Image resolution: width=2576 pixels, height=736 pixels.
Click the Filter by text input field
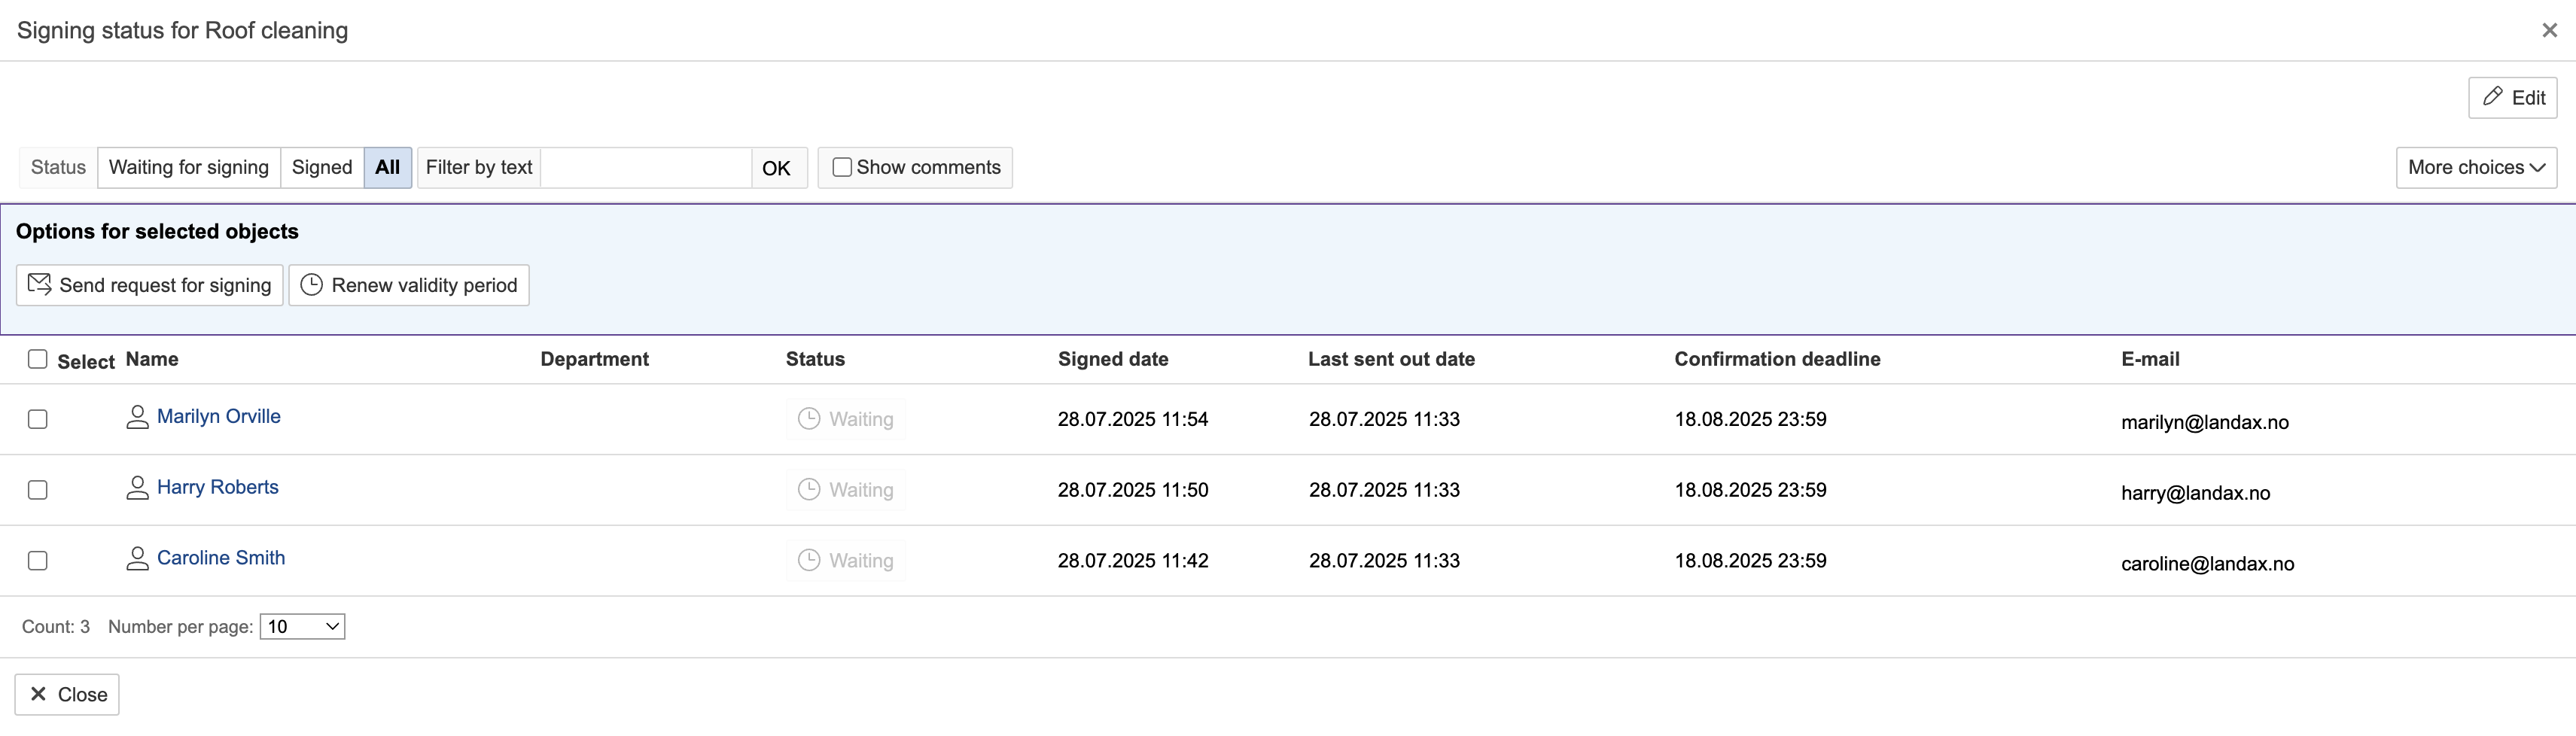(x=645, y=167)
